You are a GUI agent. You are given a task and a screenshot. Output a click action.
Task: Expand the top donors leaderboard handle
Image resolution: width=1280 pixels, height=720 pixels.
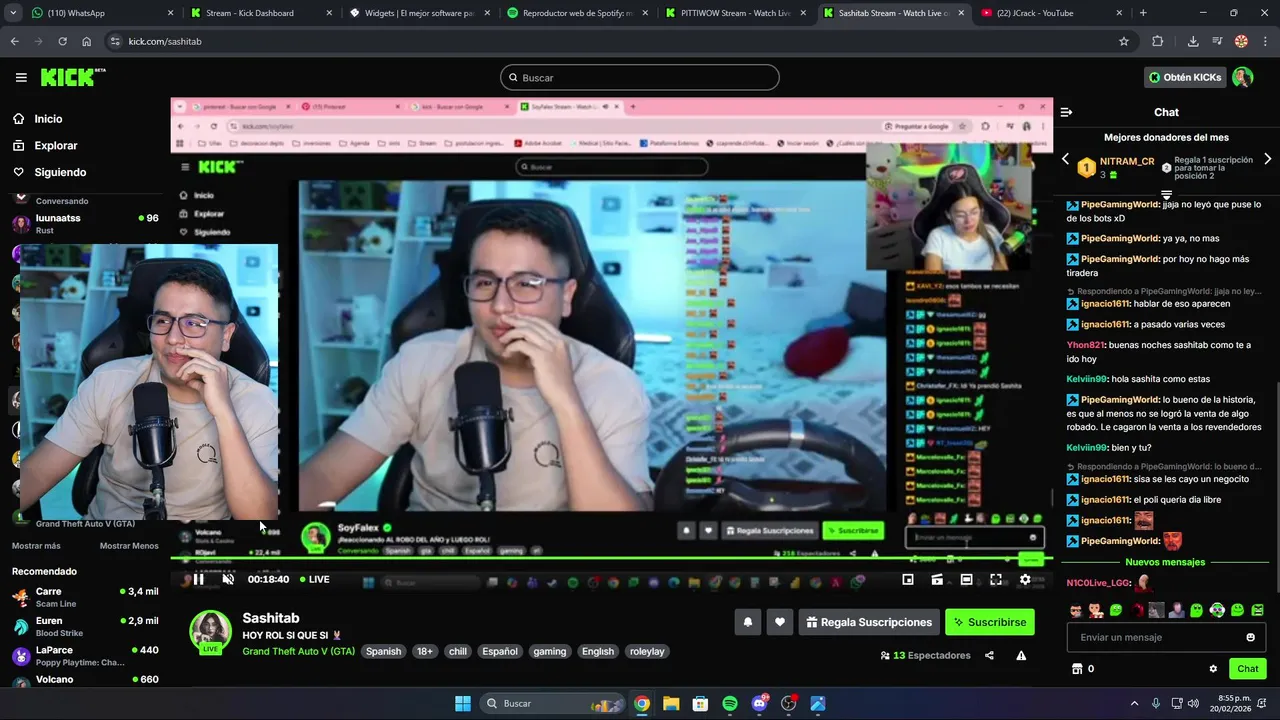tap(1166, 194)
